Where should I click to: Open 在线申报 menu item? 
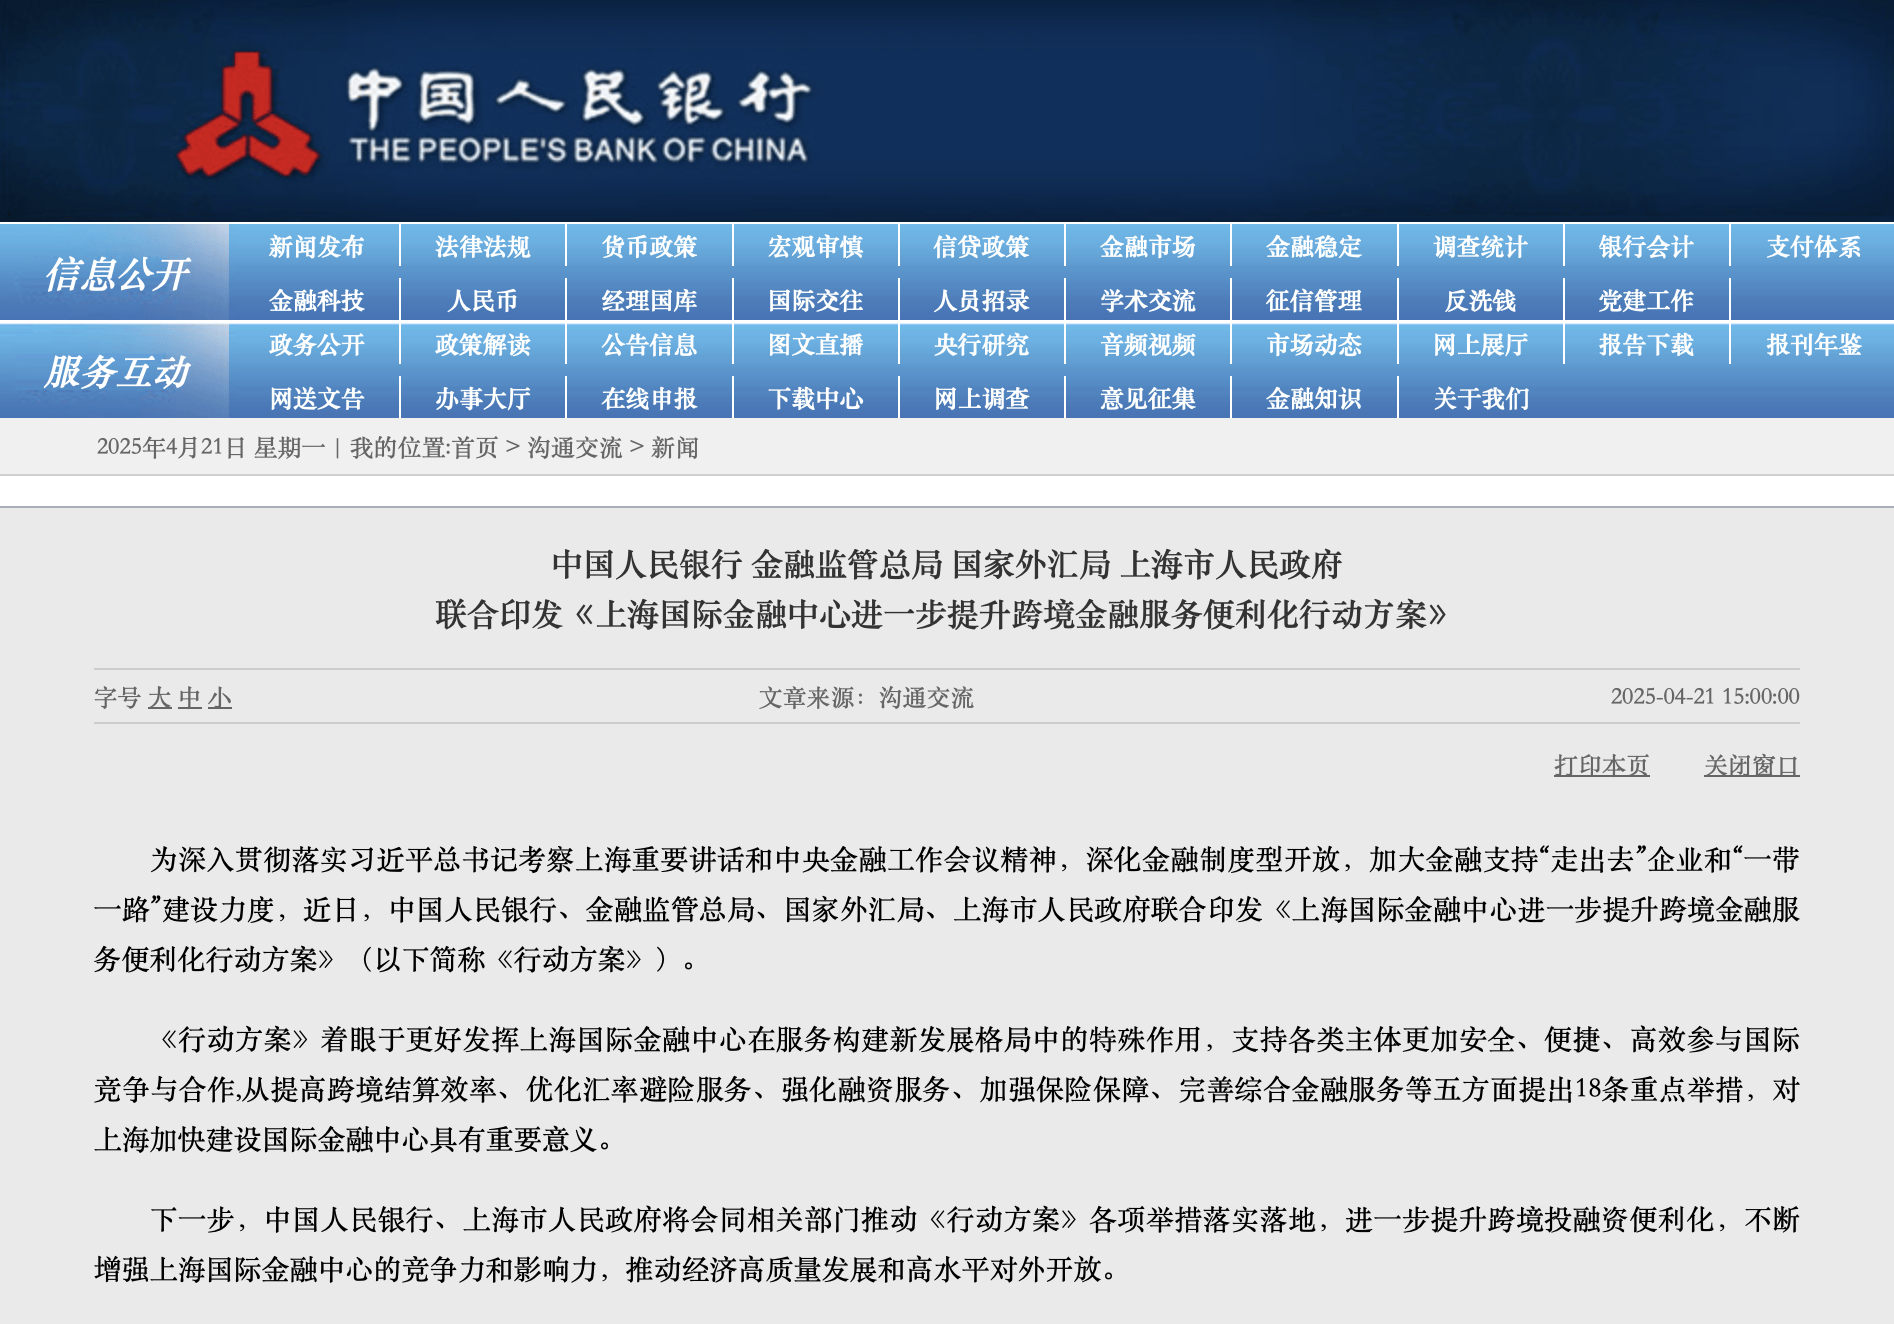point(649,399)
